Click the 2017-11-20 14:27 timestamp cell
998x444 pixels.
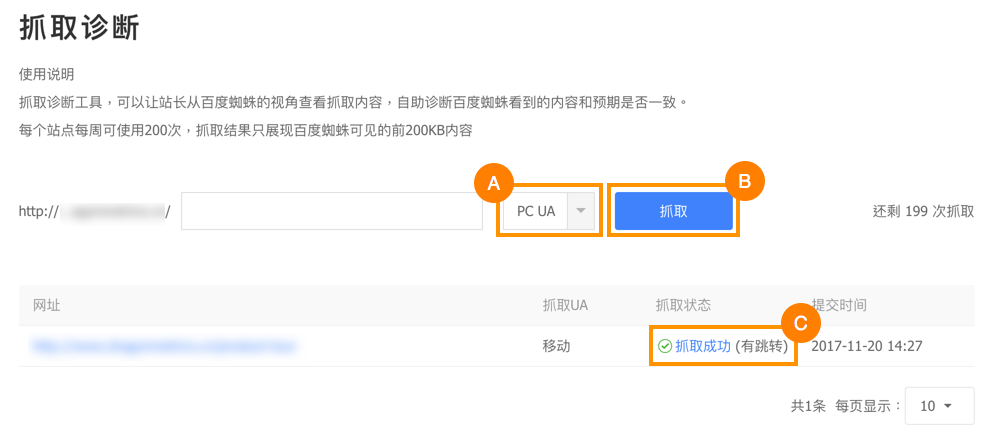[866, 346]
